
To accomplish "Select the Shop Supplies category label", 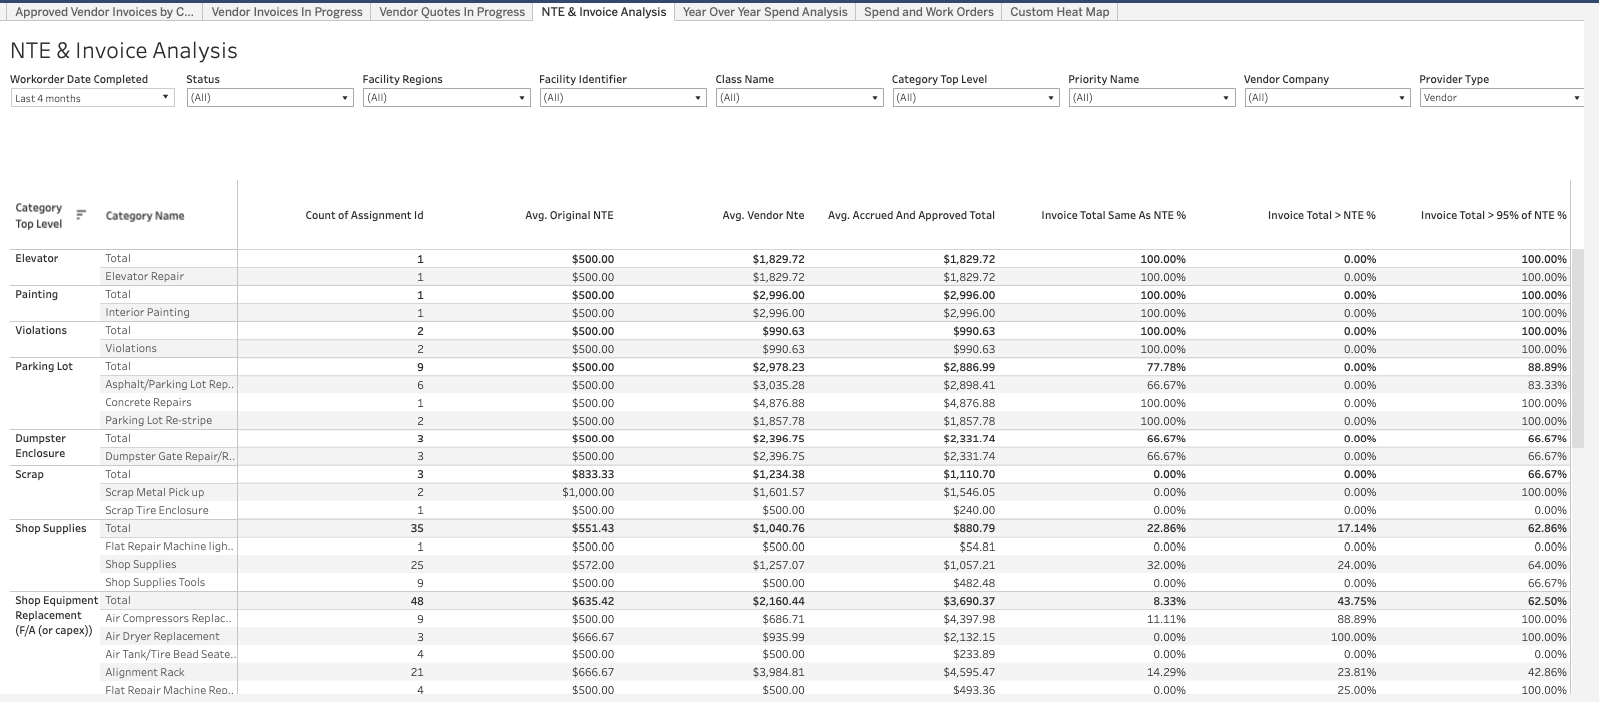I will pyautogui.click(x=51, y=528).
